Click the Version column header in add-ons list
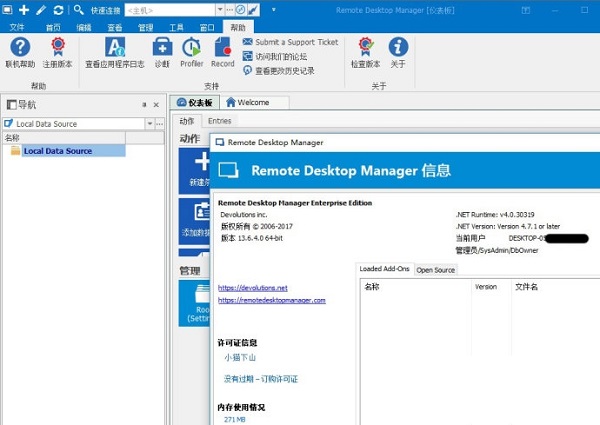 [x=491, y=287]
